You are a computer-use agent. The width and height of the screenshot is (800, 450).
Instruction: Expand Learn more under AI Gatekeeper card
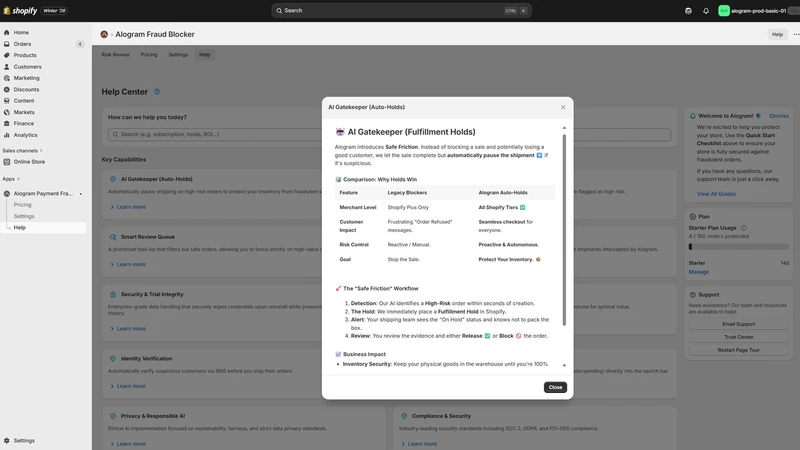tap(128, 207)
